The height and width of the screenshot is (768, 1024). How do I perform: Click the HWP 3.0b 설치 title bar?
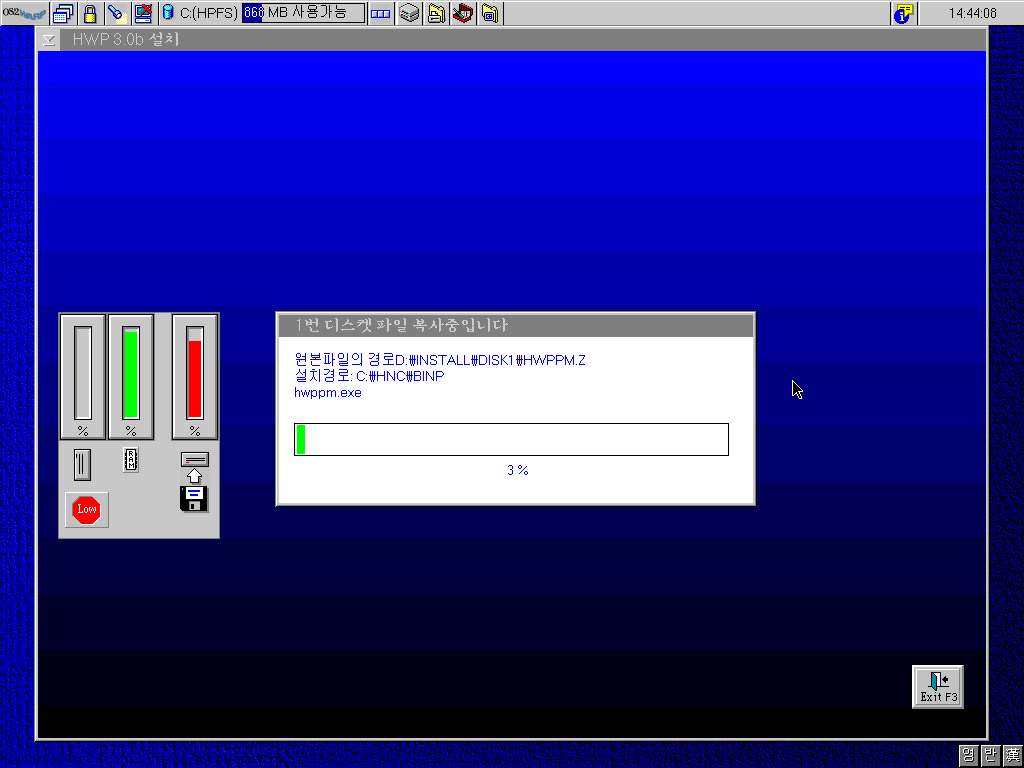point(522,40)
